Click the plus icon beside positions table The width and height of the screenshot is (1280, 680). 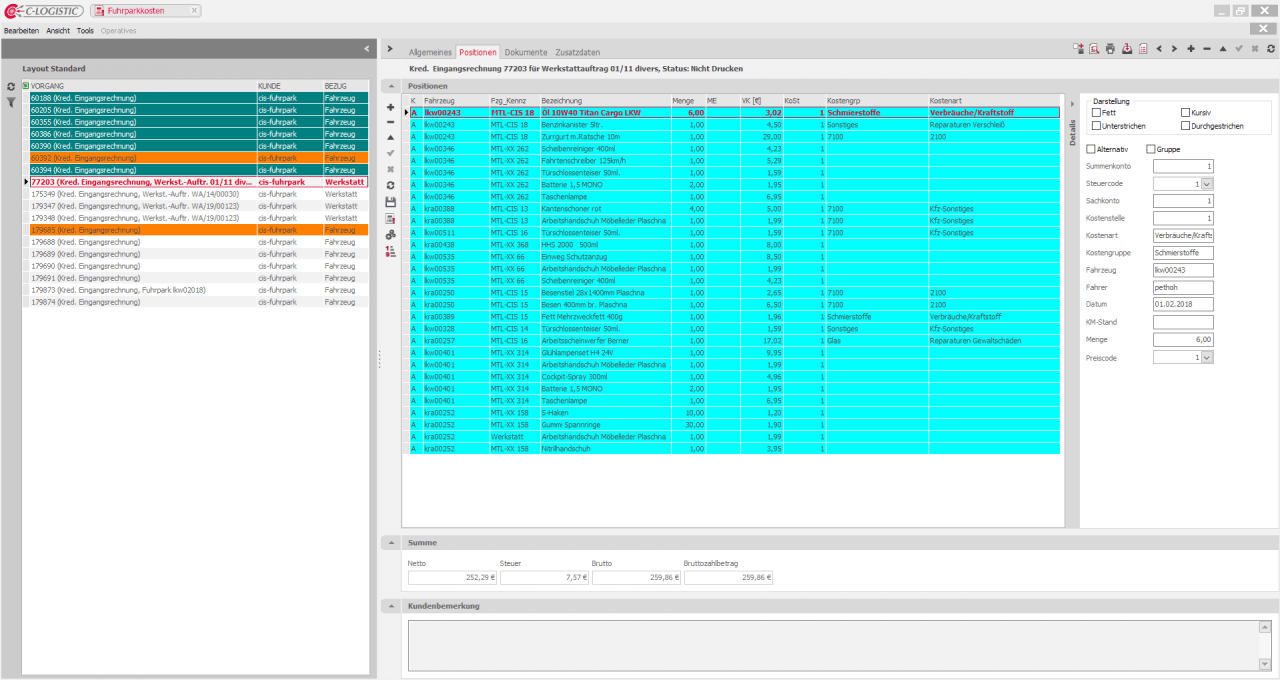(390, 106)
